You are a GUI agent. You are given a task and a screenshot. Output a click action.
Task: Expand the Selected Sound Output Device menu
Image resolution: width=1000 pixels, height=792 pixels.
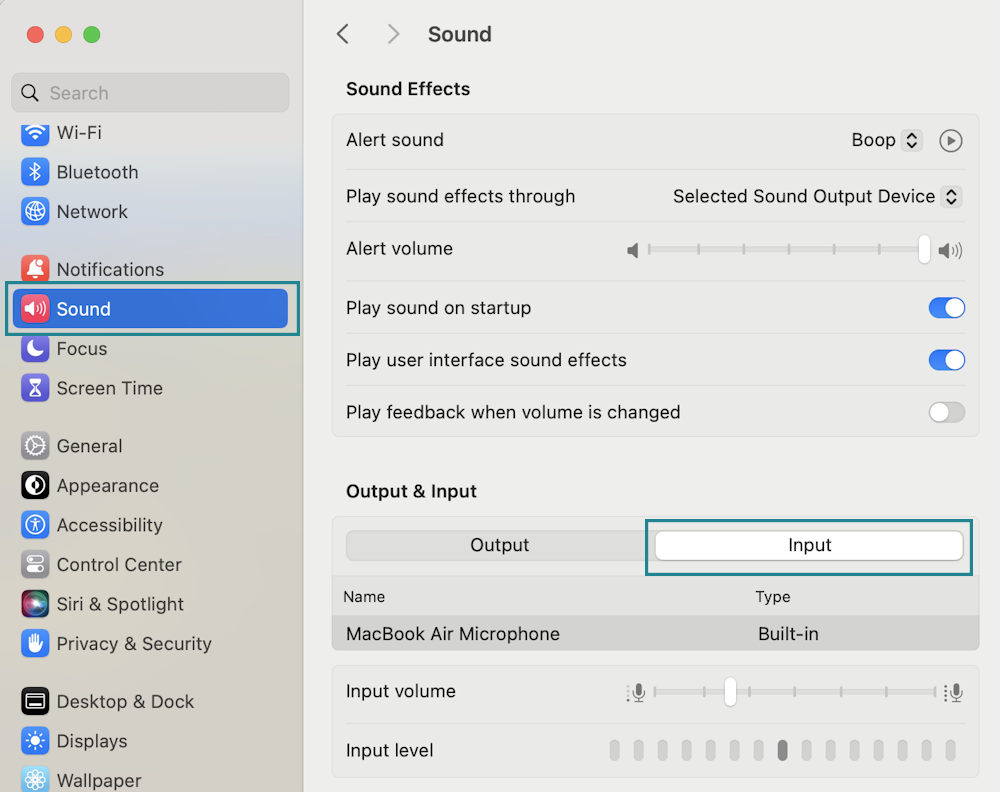(951, 197)
